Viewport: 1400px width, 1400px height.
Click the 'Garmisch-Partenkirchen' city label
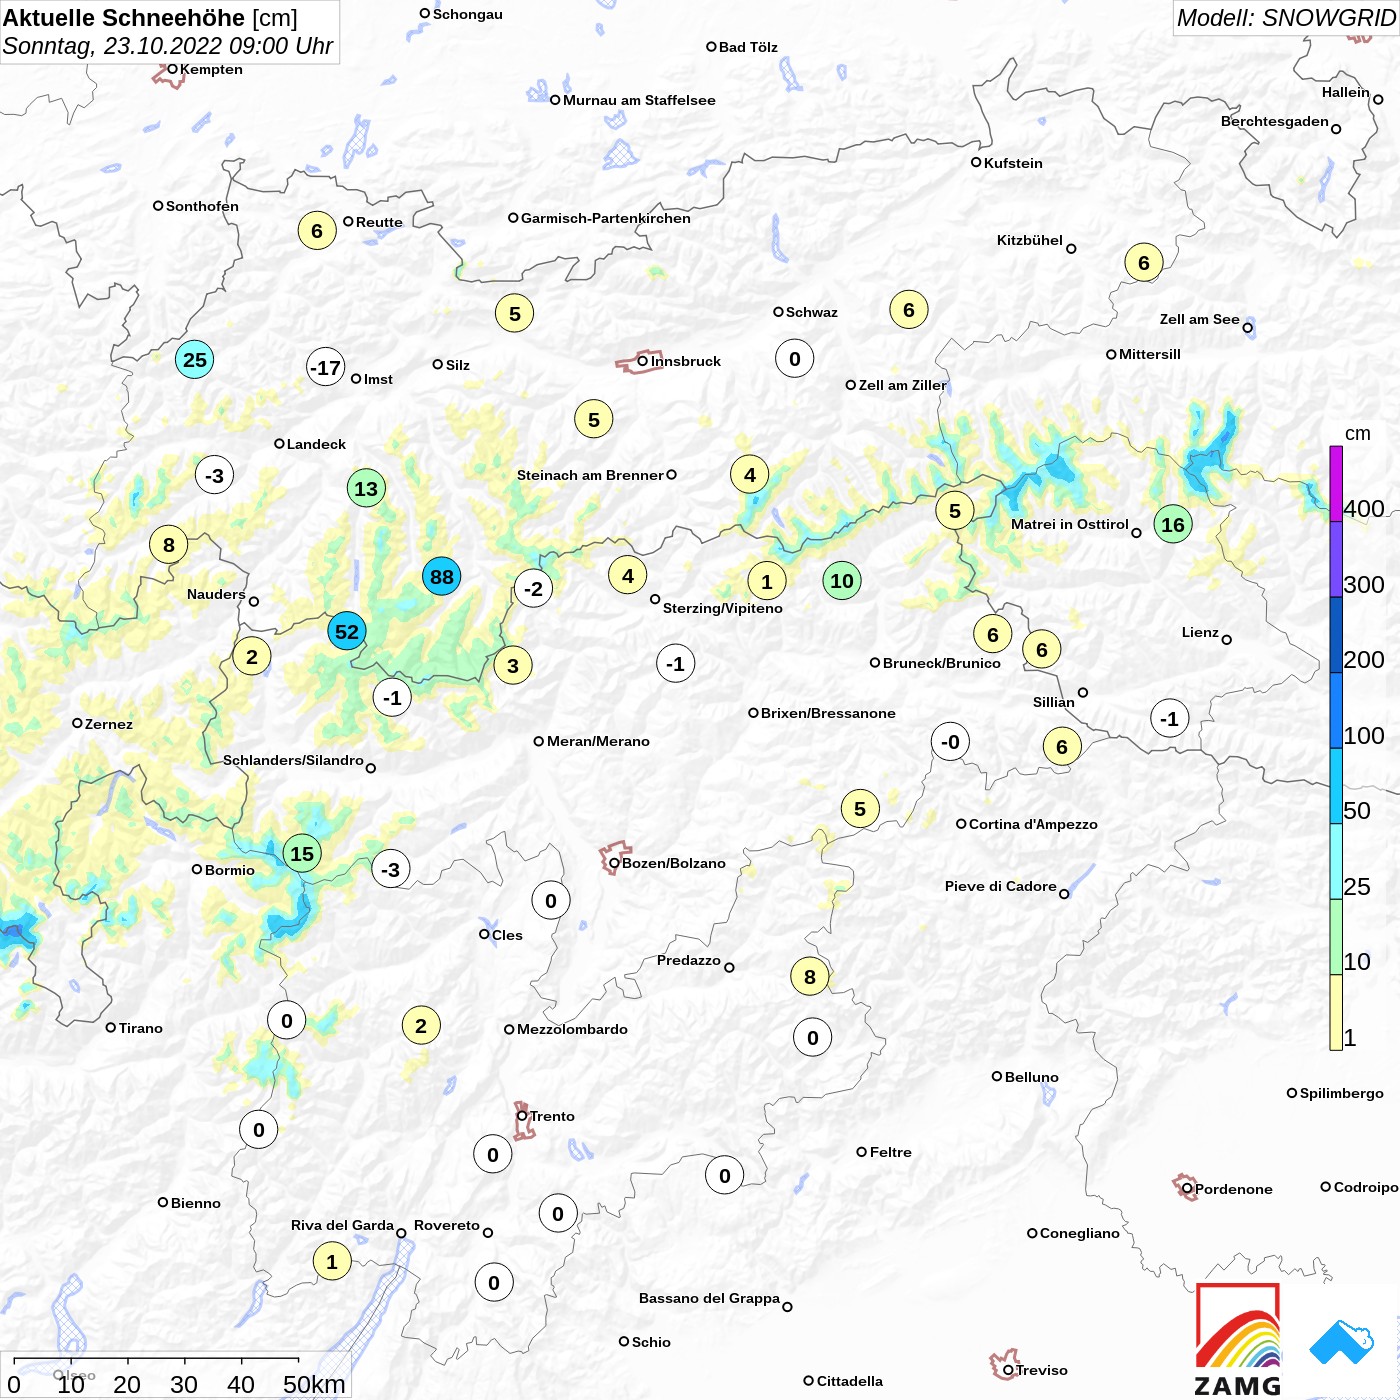point(606,218)
